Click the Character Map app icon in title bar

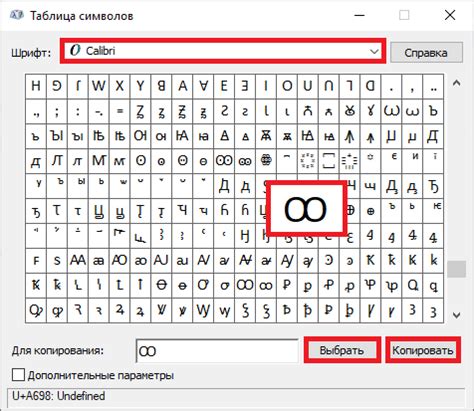[16, 15]
